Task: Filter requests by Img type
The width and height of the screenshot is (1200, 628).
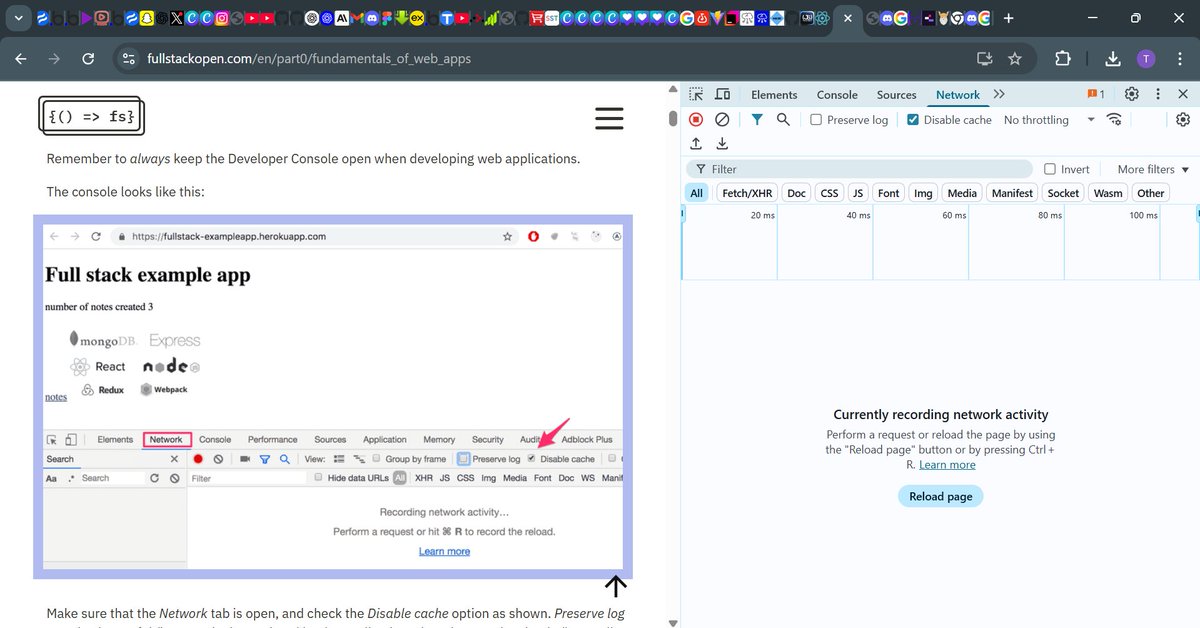Action: pyautogui.click(x=923, y=193)
